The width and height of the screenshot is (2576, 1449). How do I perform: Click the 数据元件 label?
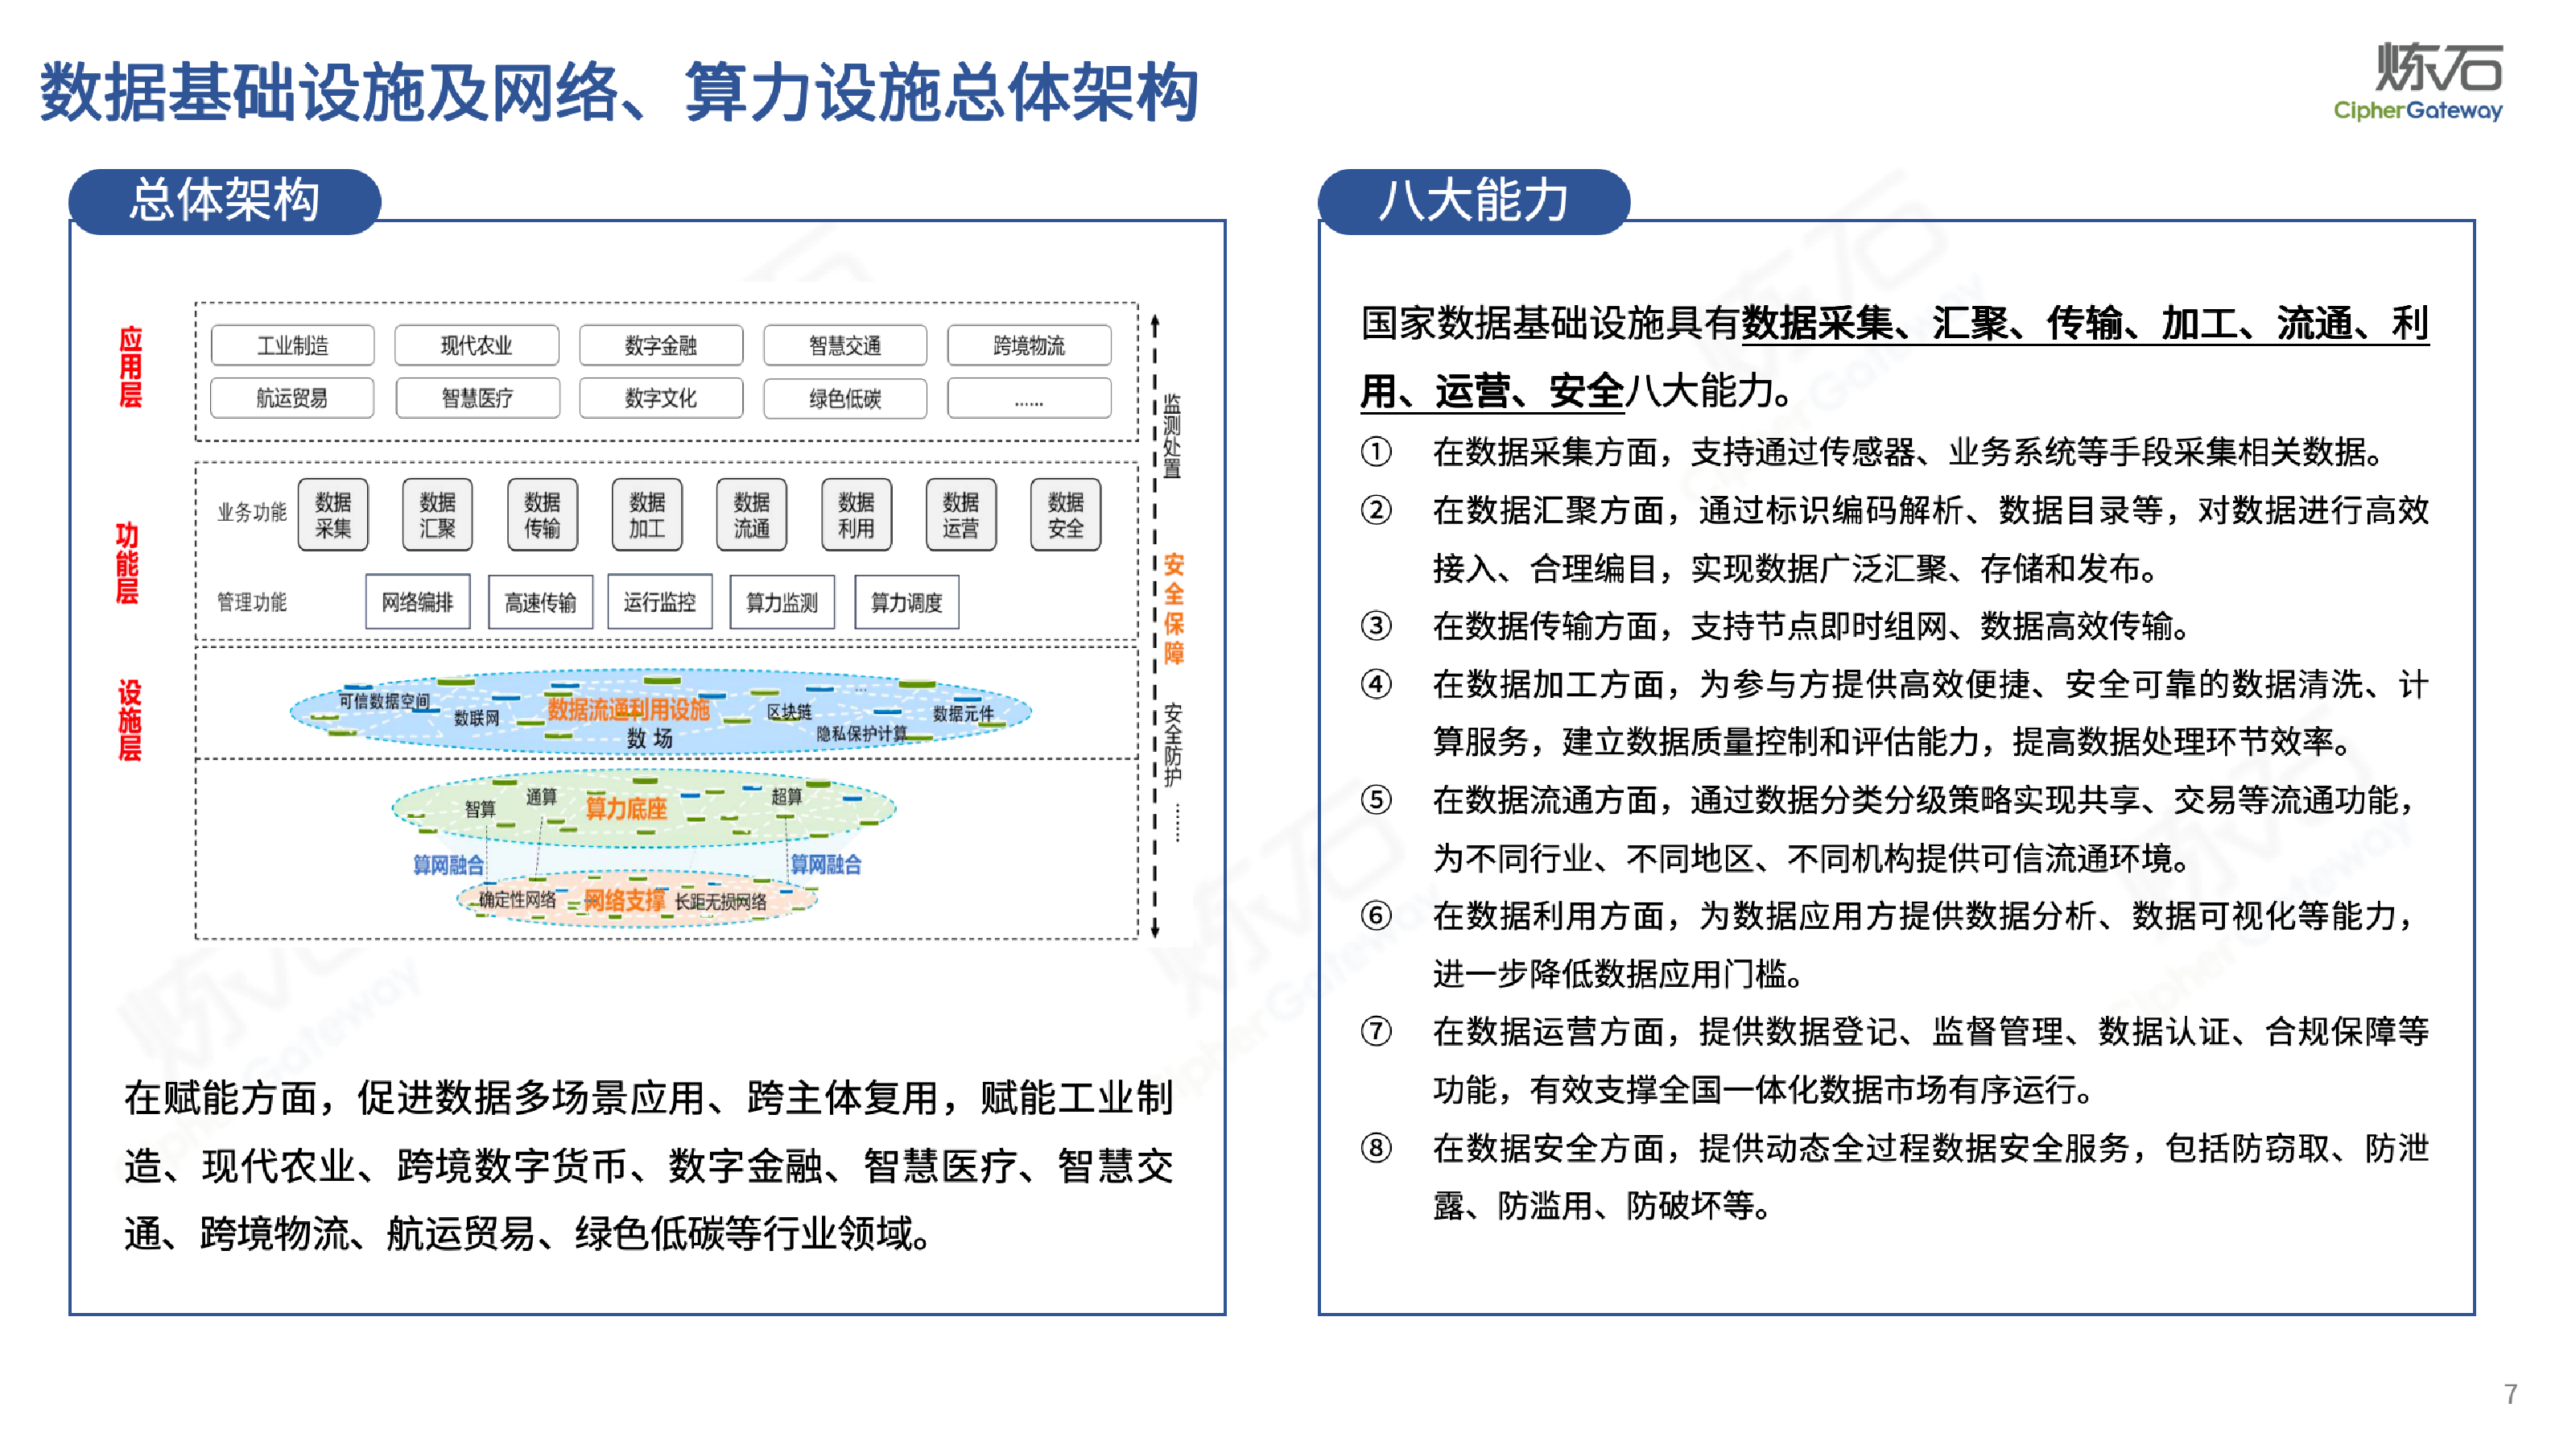tap(963, 713)
